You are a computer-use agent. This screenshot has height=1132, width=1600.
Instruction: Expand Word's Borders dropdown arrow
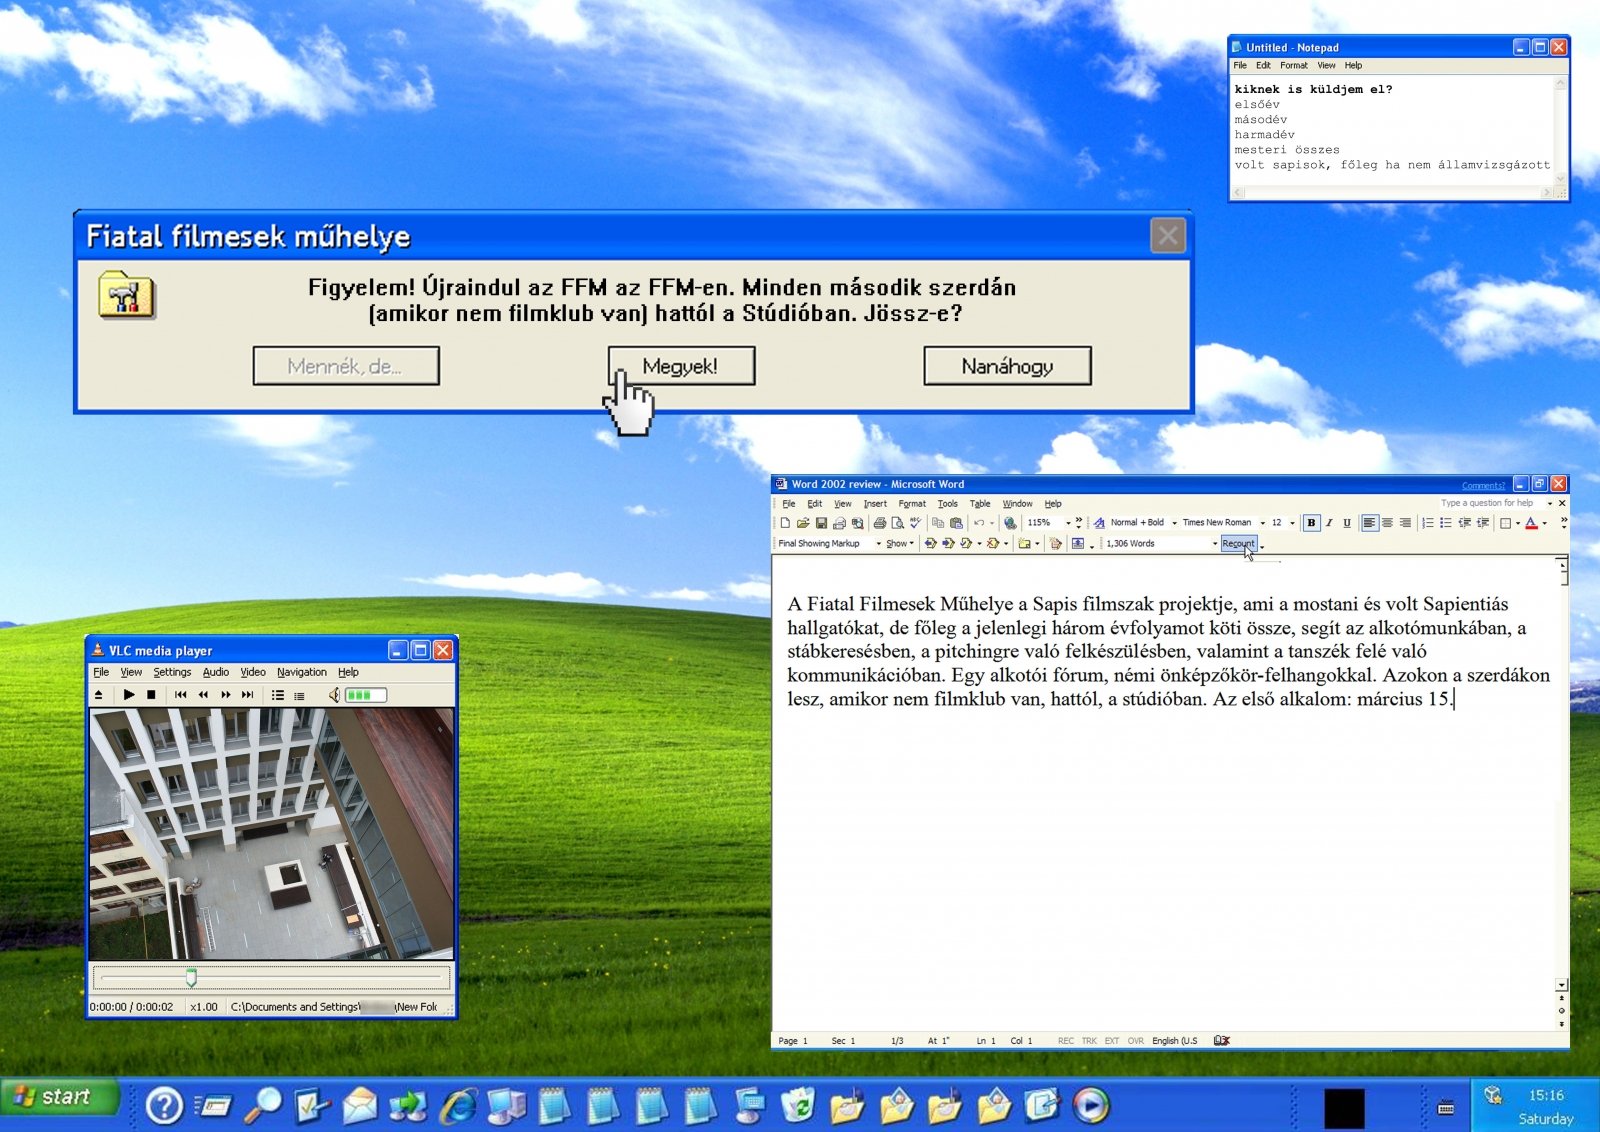pos(1518,523)
